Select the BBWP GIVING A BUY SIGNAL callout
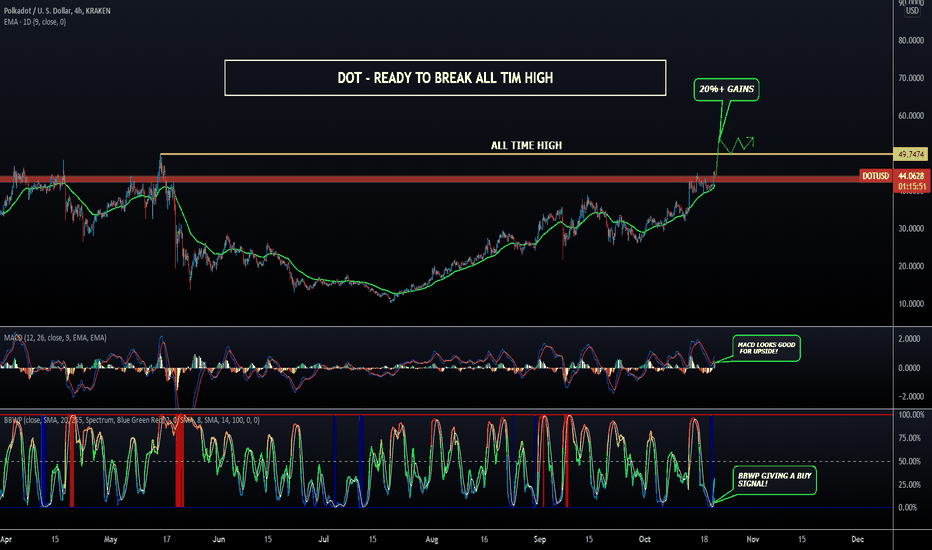 pyautogui.click(x=774, y=480)
